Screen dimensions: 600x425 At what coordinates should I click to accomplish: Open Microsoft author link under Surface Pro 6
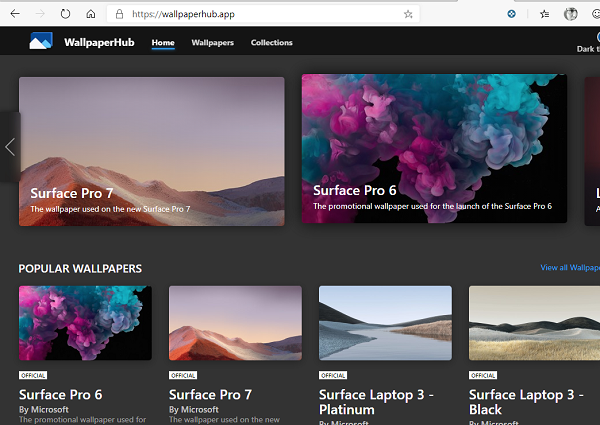50,409
